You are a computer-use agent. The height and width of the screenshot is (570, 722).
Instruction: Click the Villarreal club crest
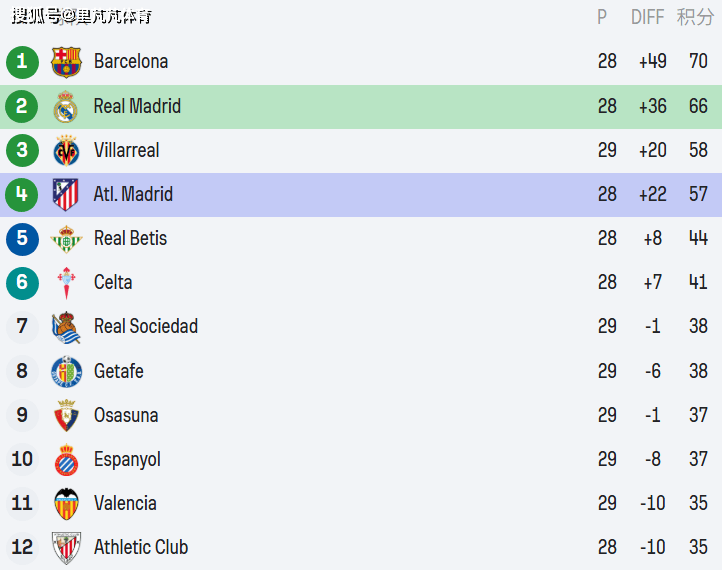click(66, 150)
